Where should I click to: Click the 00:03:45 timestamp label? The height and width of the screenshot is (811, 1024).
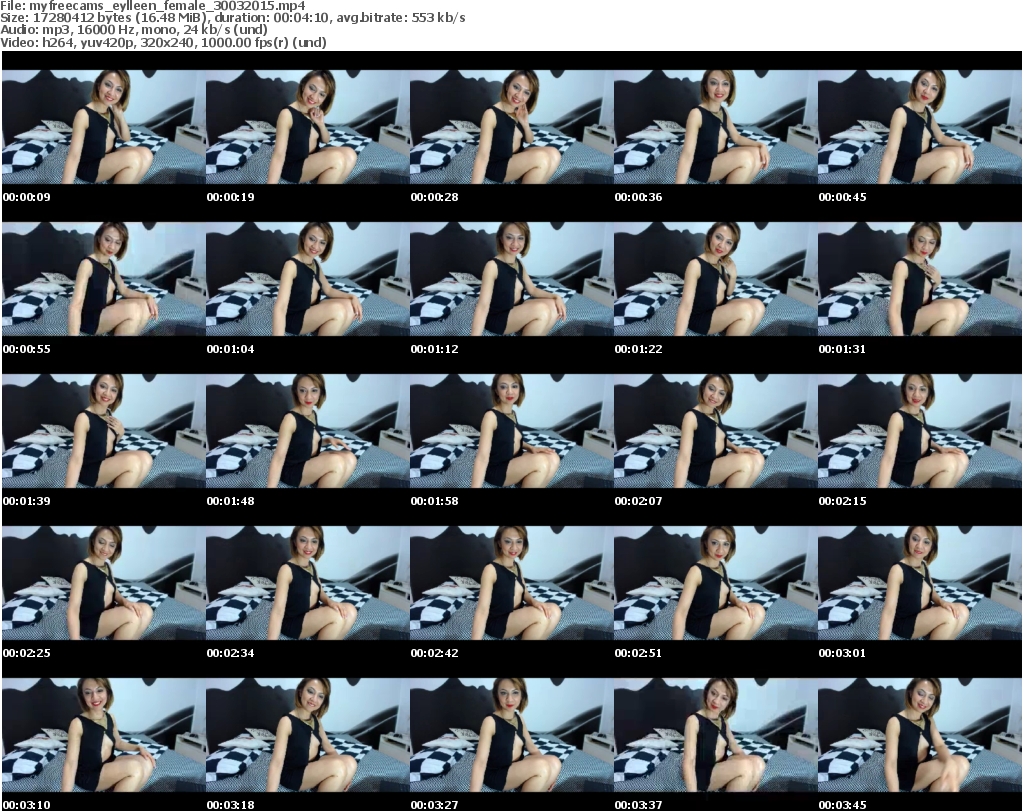point(842,805)
